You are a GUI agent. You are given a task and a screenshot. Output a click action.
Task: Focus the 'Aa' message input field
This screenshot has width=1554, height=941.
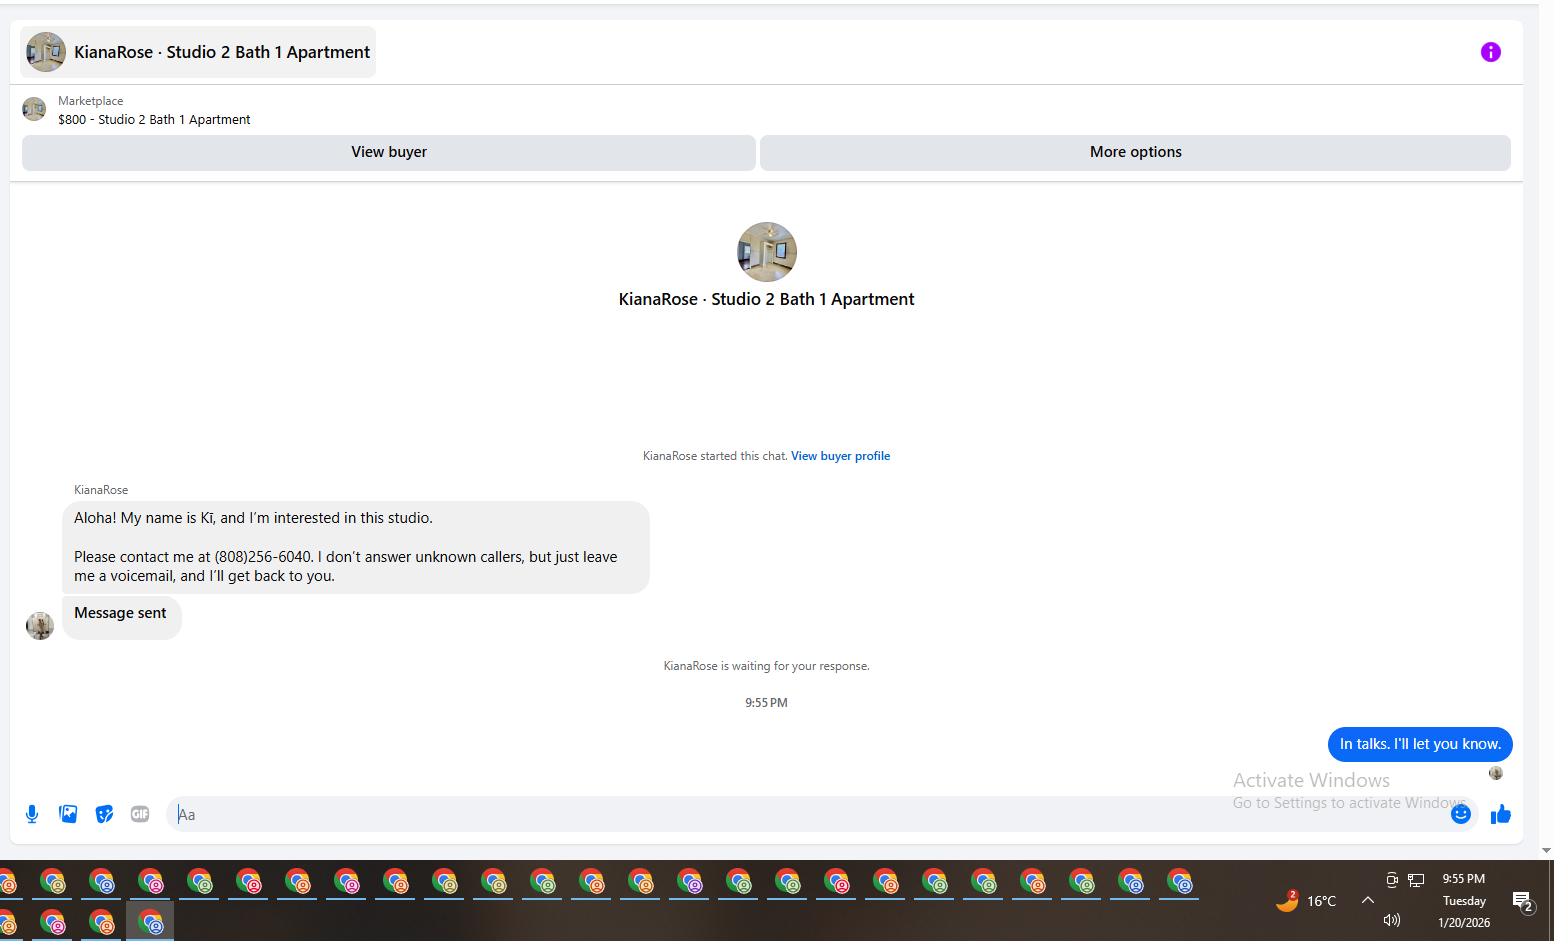click(x=810, y=814)
